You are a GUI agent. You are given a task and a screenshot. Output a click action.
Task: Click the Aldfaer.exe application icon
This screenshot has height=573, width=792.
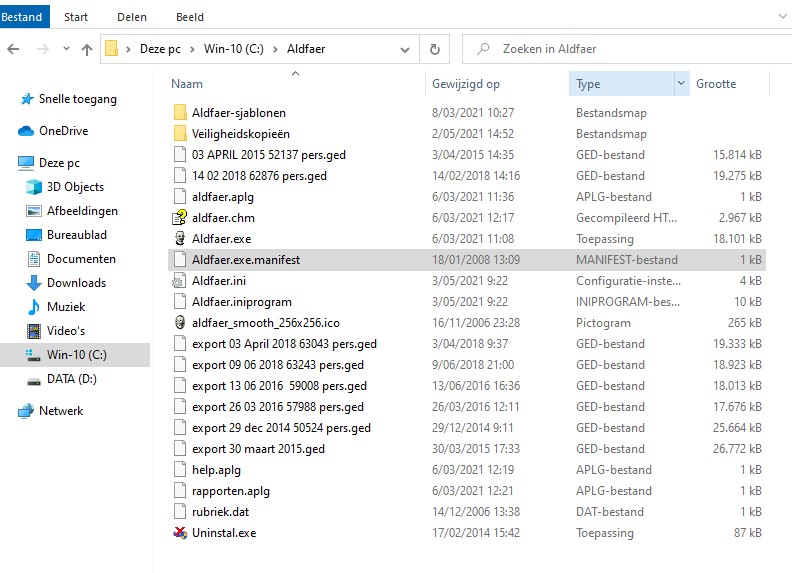click(x=180, y=239)
